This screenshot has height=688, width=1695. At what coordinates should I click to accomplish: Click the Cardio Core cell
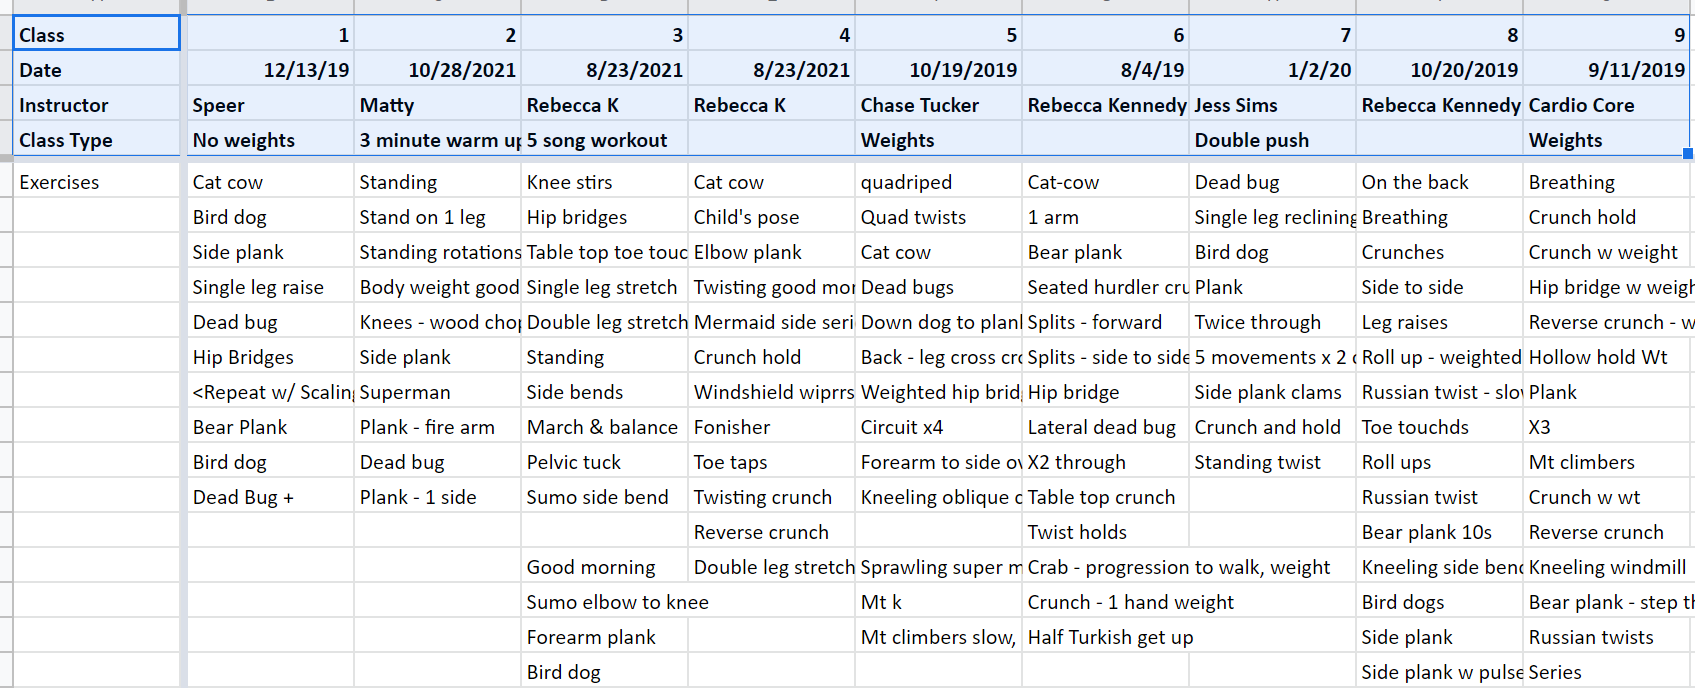[x=1606, y=105]
